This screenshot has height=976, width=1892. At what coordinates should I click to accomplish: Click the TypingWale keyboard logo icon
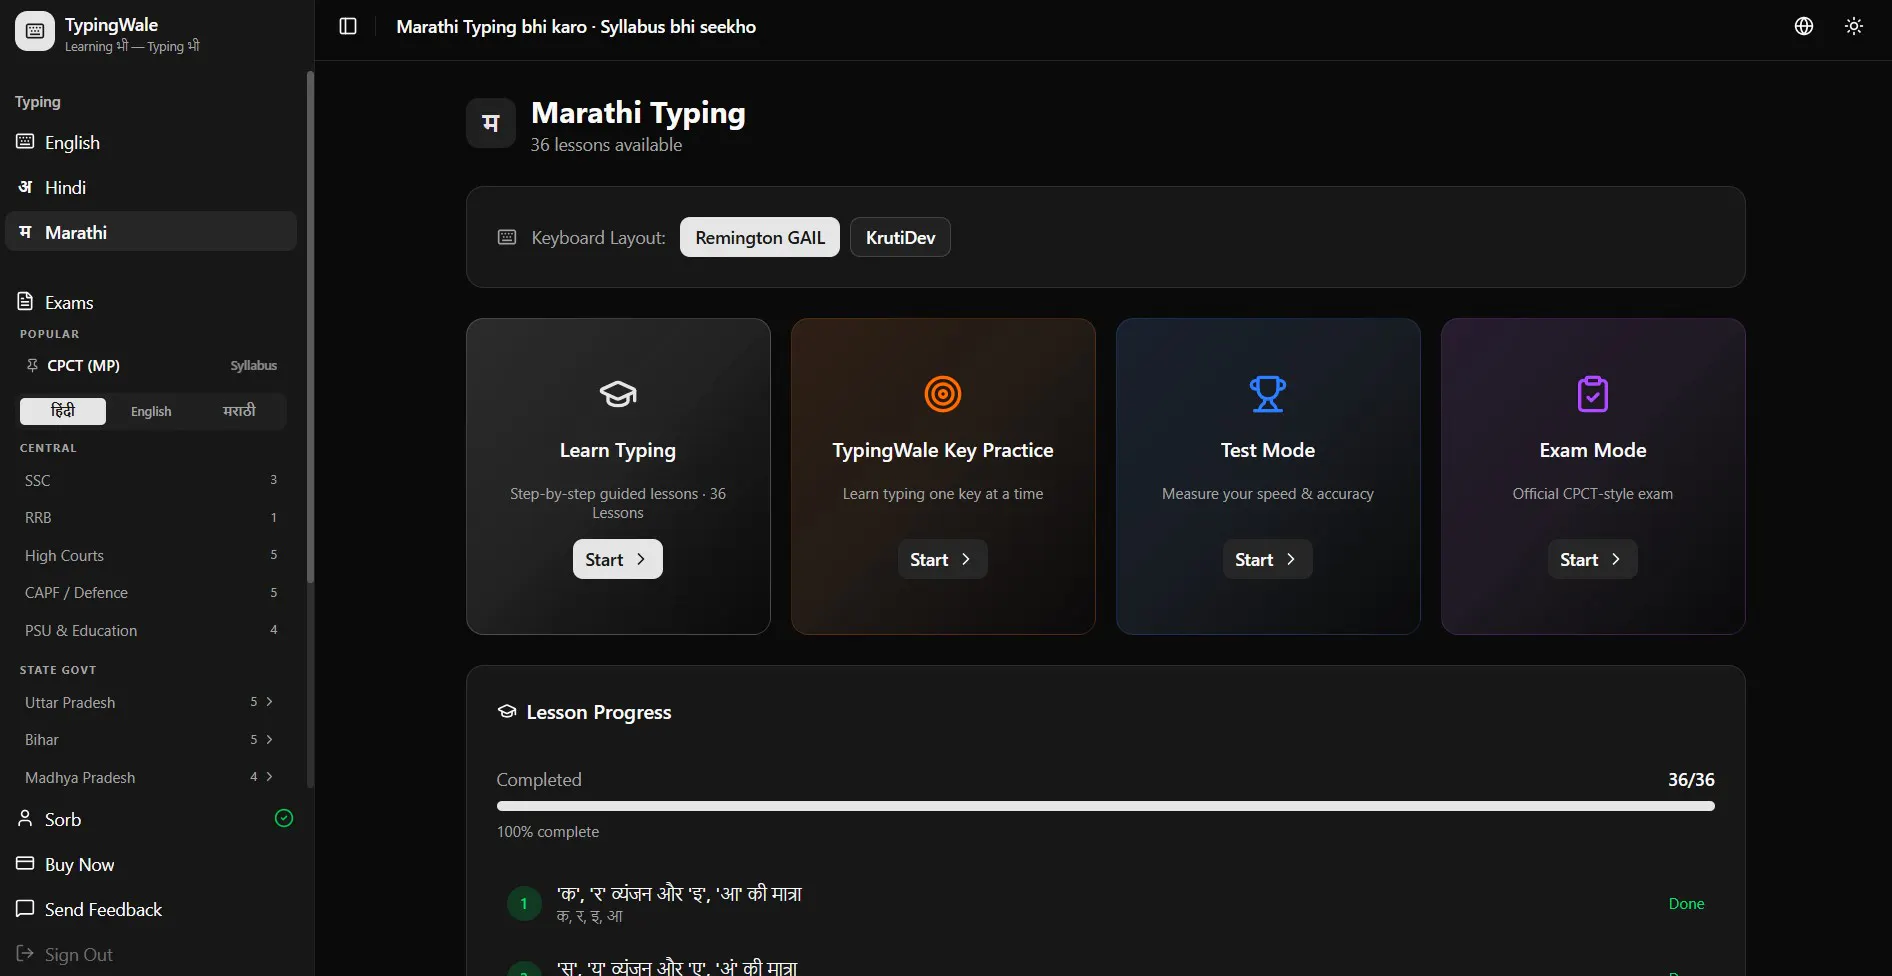(x=35, y=31)
